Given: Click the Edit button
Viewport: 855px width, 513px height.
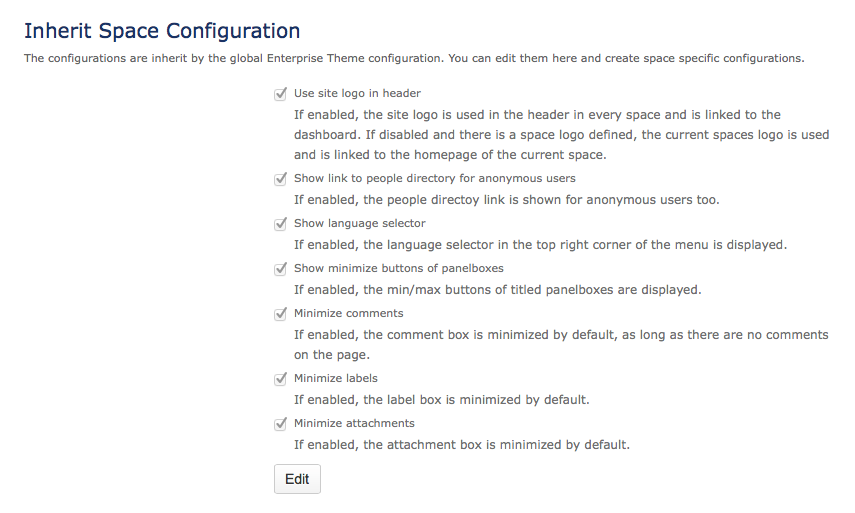Looking at the screenshot, I should pyautogui.click(x=297, y=479).
